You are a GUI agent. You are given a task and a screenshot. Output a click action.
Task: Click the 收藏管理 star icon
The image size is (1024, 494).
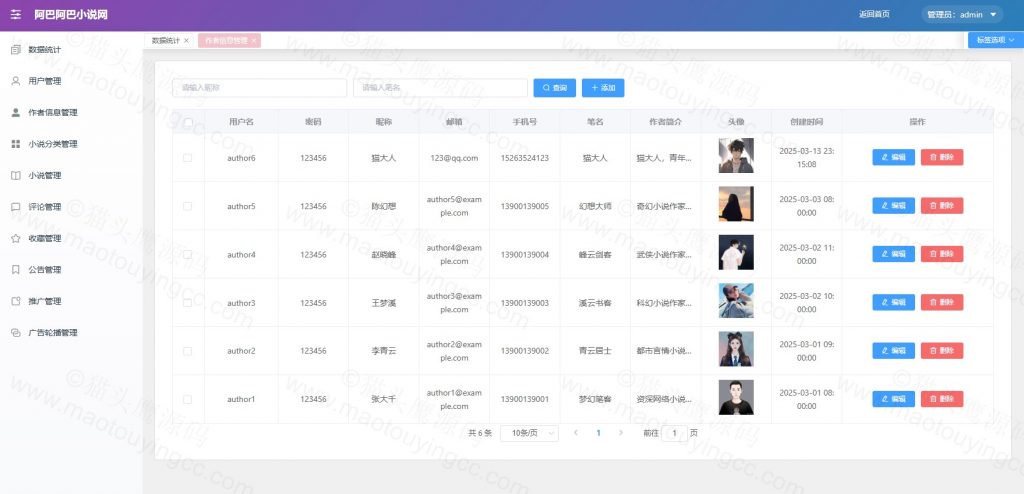point(16,238)
